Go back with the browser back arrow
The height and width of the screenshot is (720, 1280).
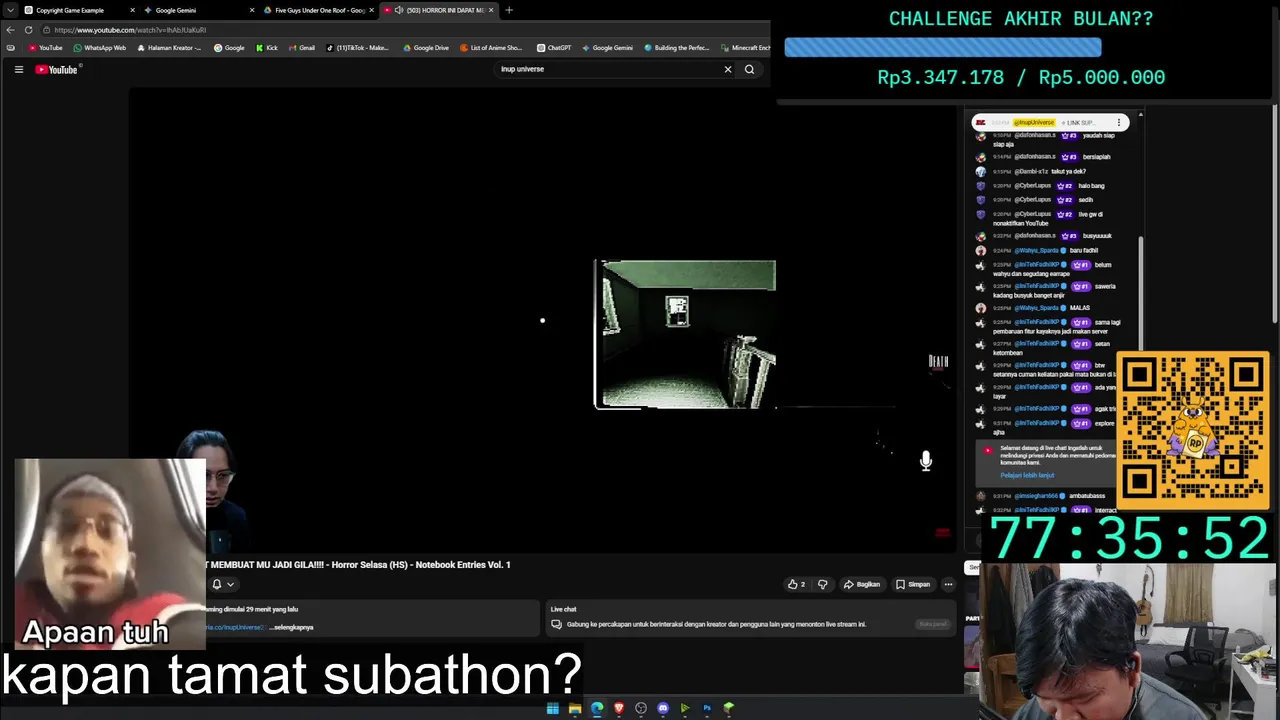10,30
